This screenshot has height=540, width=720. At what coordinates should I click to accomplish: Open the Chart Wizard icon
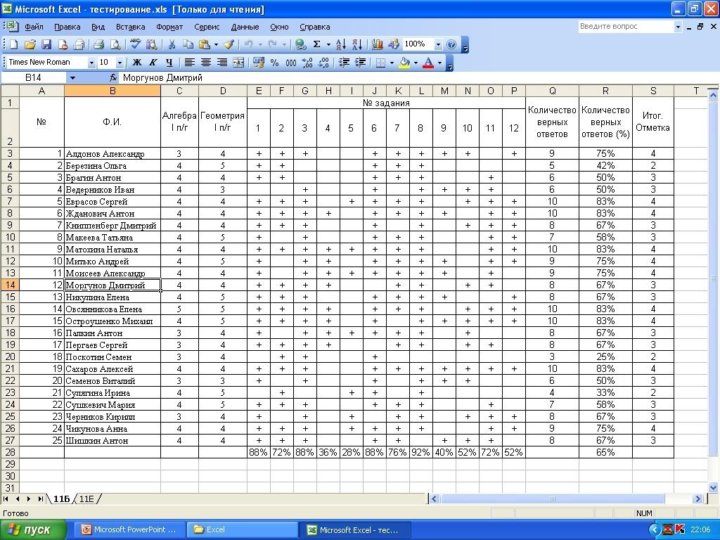click(x=377, y=45)
